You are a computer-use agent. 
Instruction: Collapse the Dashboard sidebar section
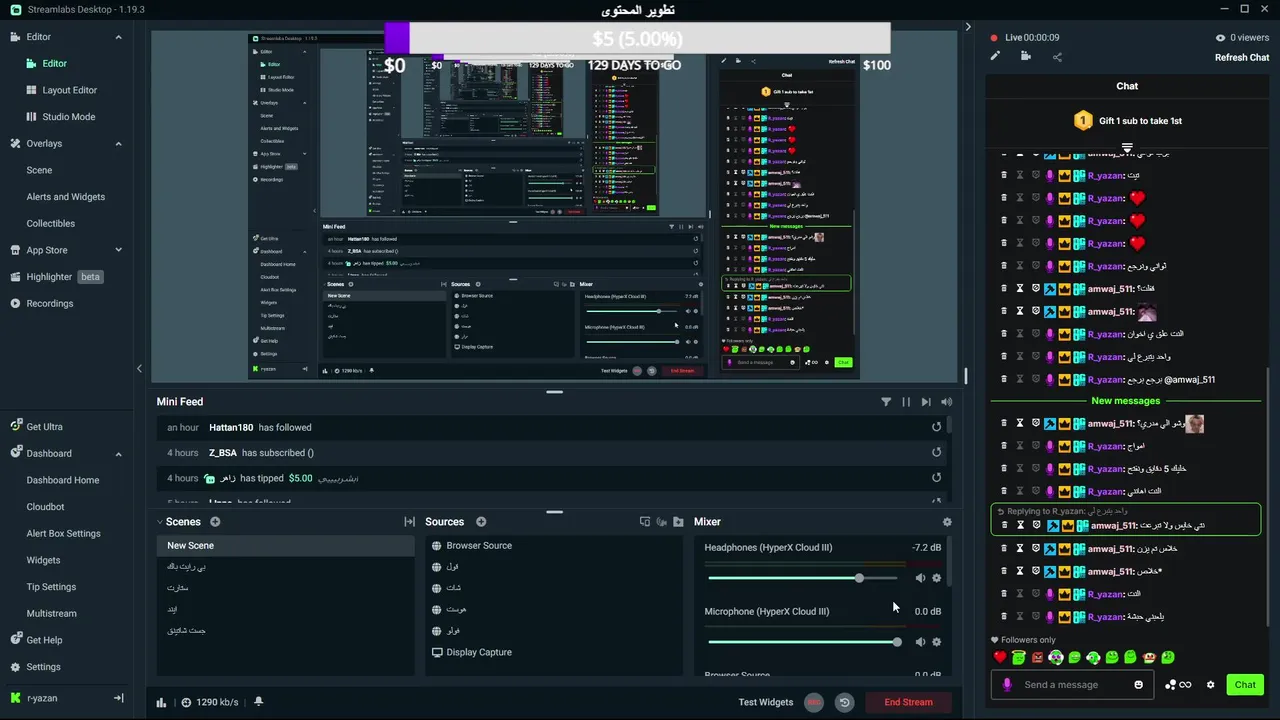pos(118,454)
